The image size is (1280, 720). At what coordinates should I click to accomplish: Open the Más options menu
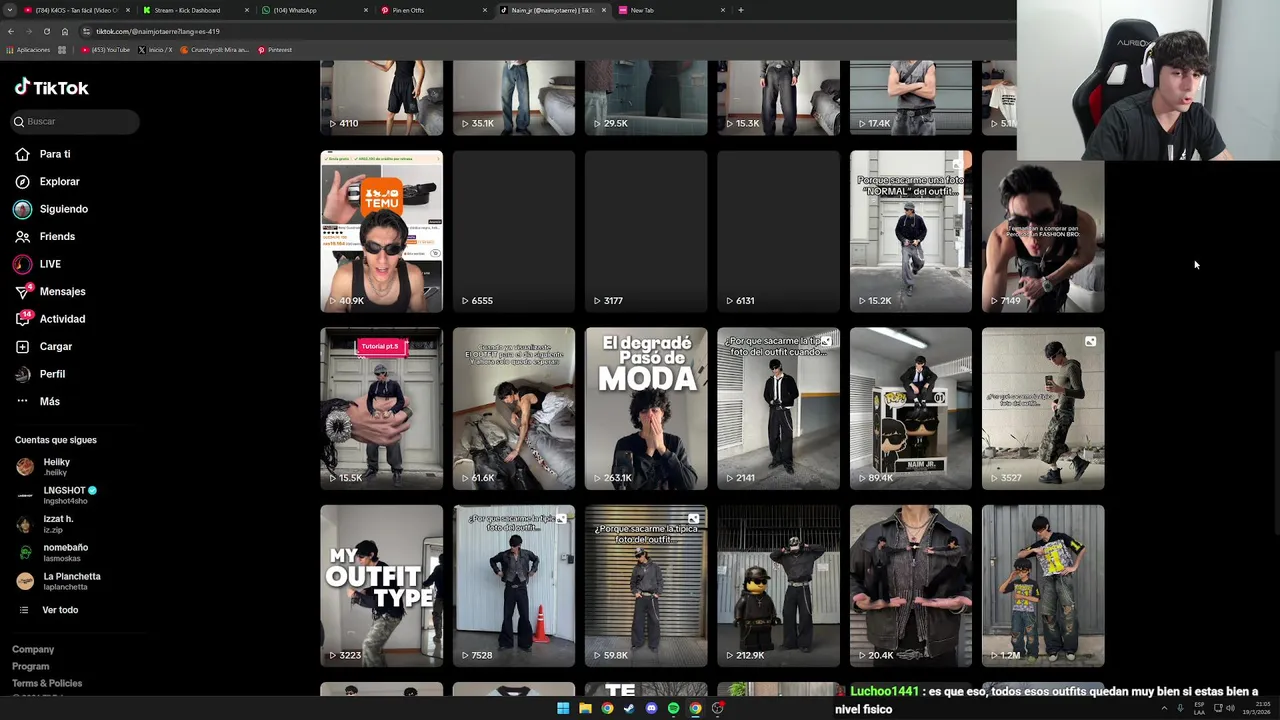pyautogui.click(x=37, y=401)
